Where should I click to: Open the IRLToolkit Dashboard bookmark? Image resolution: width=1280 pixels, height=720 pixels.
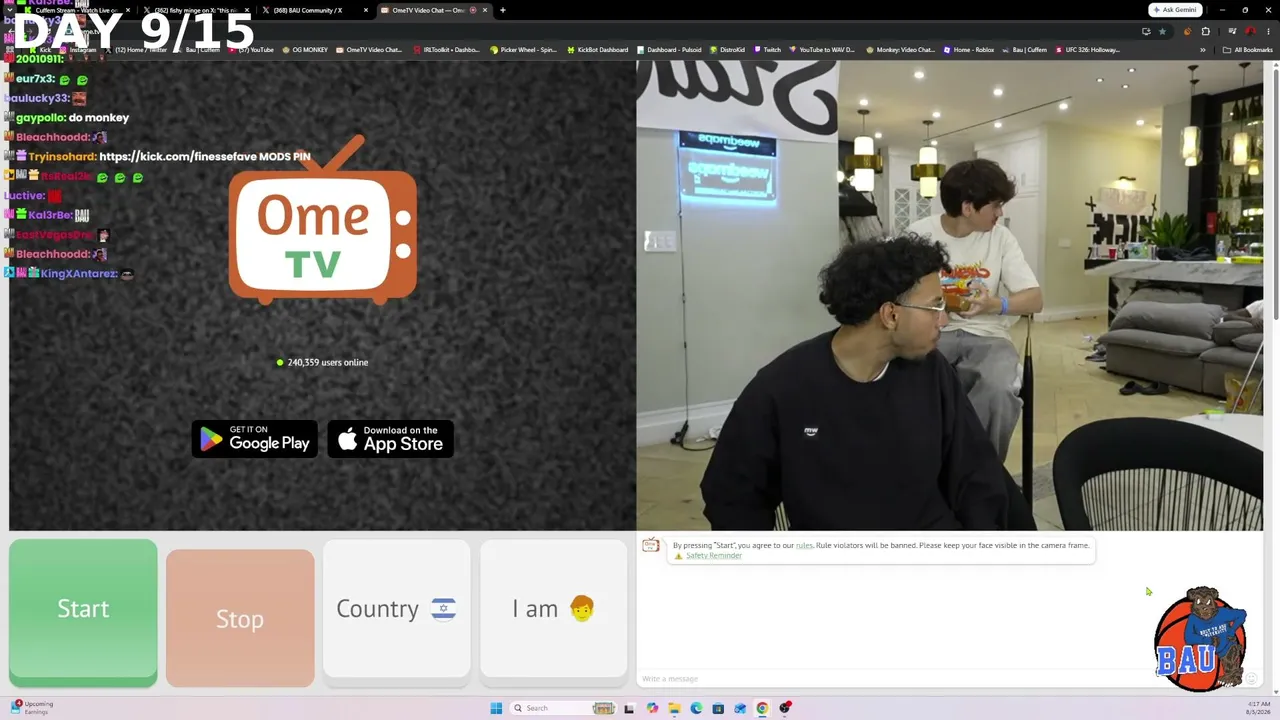click(x=446, y=50)
